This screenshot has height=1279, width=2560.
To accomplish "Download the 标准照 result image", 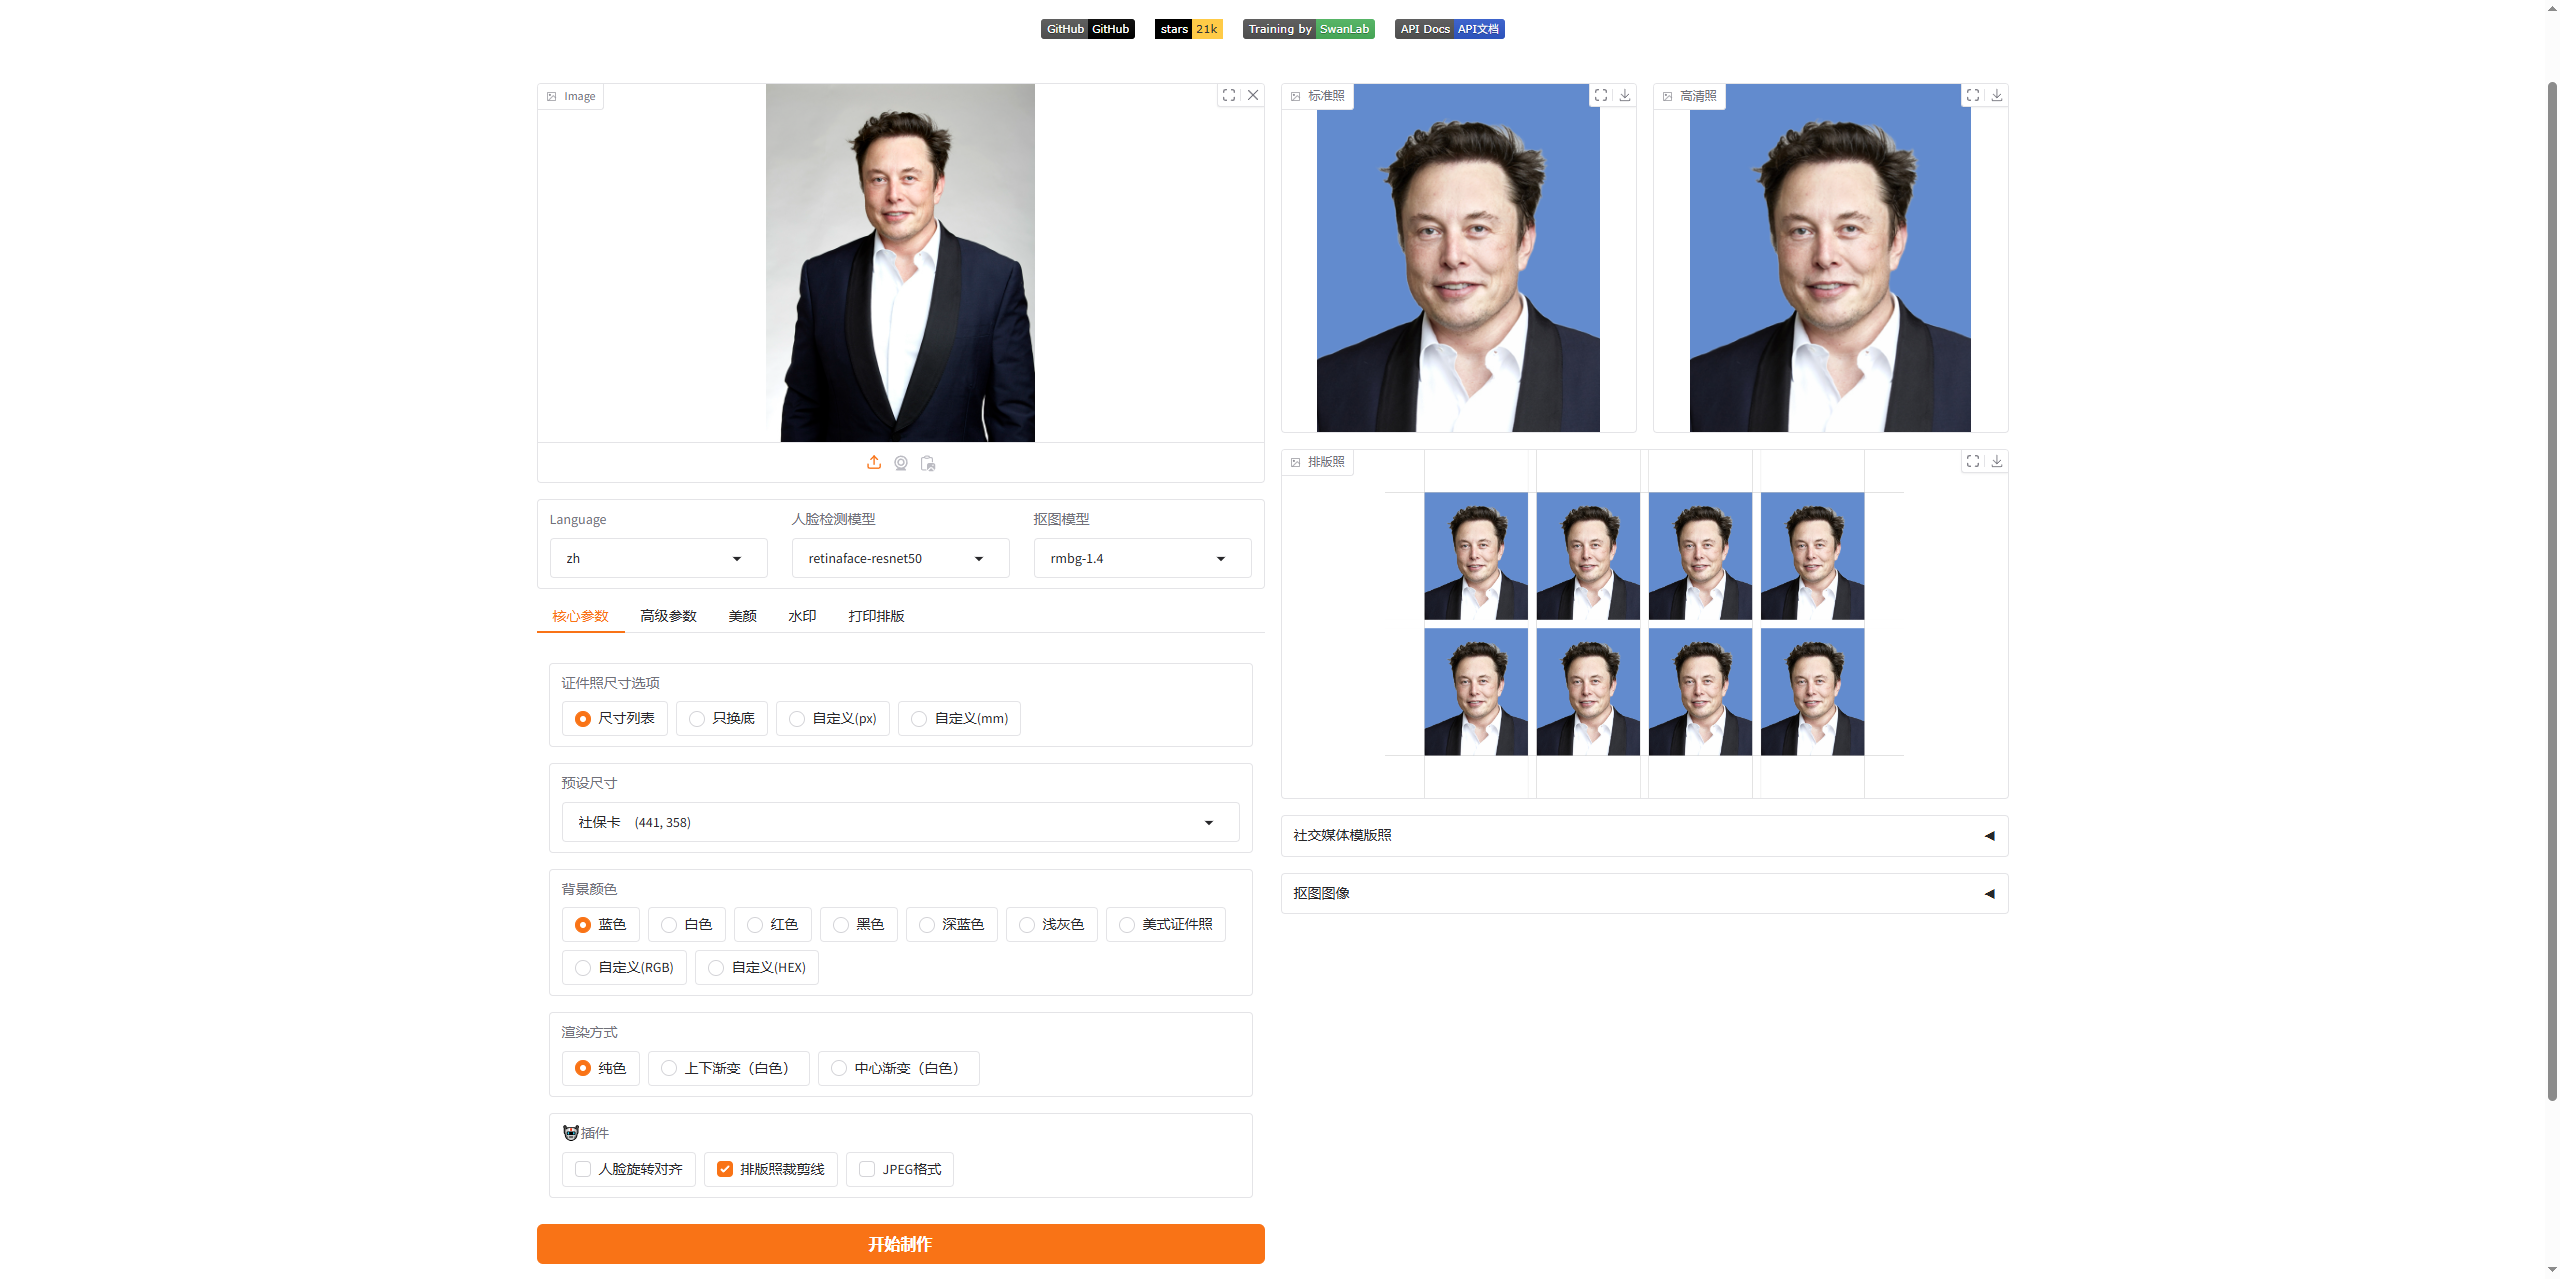I will point(1625,95).
